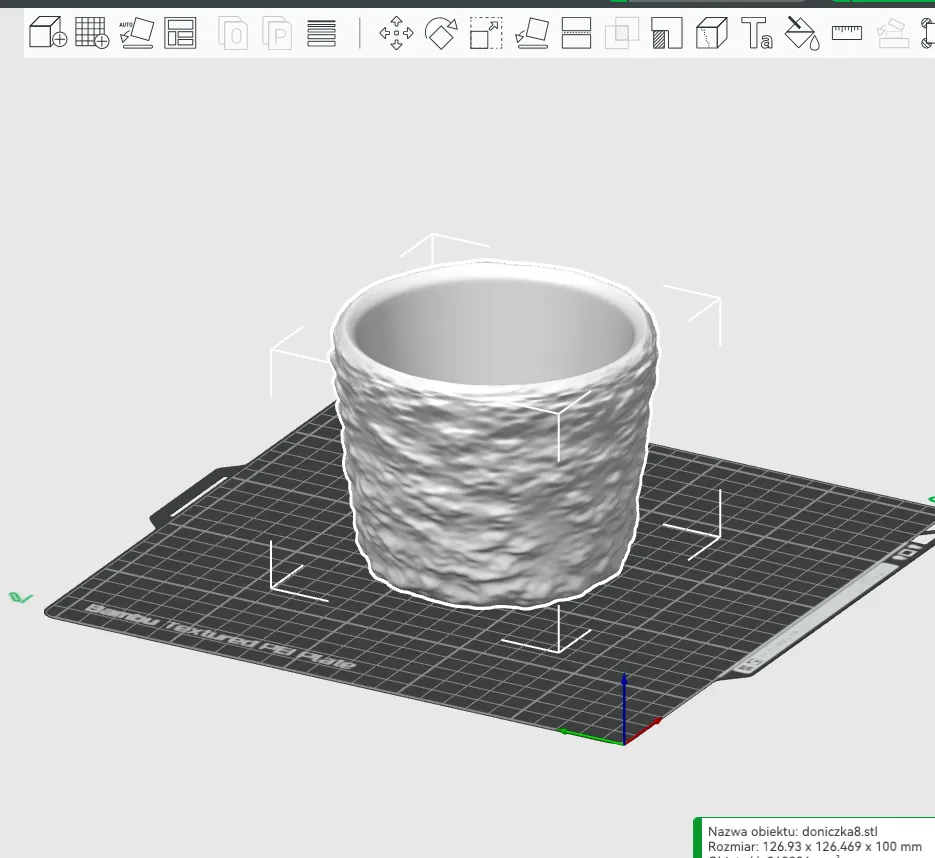Open the Seam painting tool
The width and height of the screenshot is (935, 858).
(711, 33)
